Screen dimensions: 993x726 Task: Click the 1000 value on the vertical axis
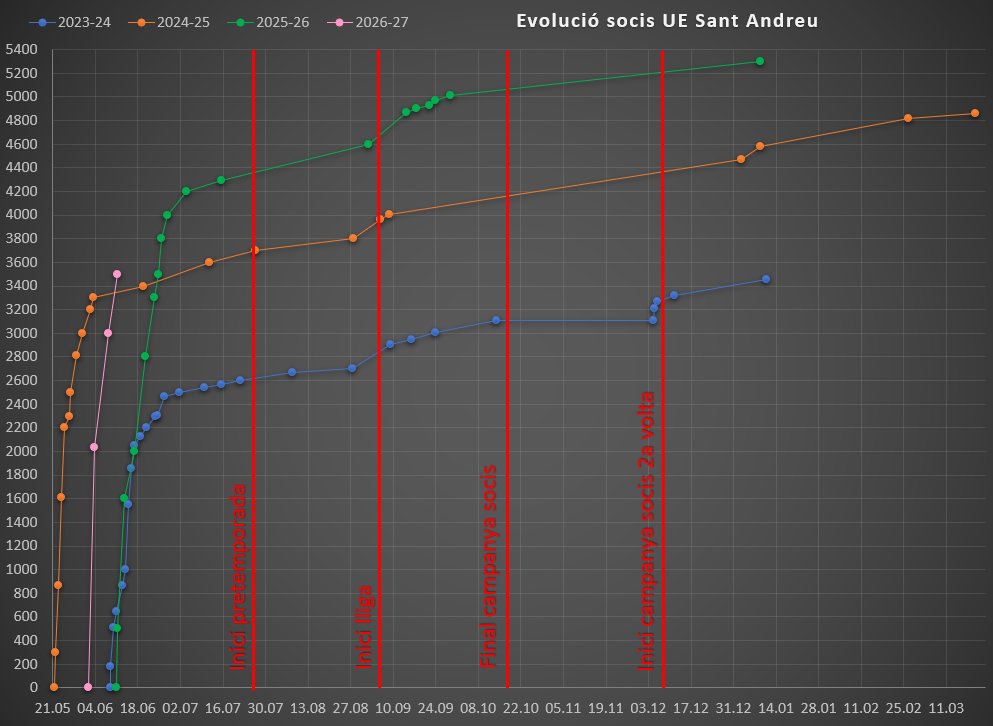click(22, 570)
